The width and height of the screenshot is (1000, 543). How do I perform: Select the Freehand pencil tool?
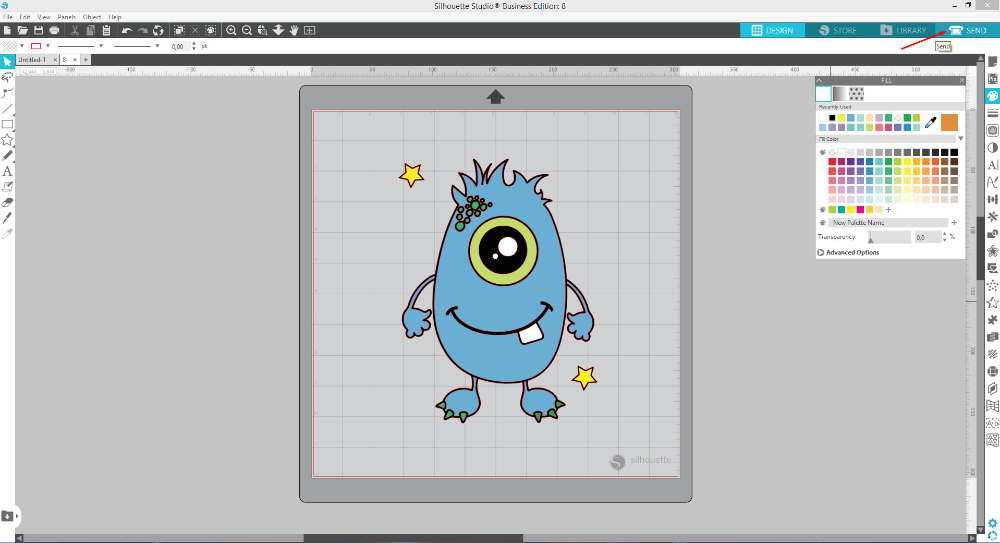[7, 156]
